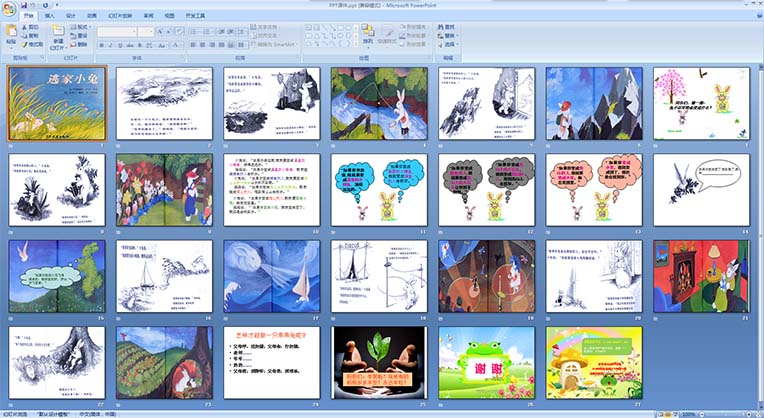Select slide 6 with mountain climber painting
The image size is (764, 418).
click(x=594, y=103)
